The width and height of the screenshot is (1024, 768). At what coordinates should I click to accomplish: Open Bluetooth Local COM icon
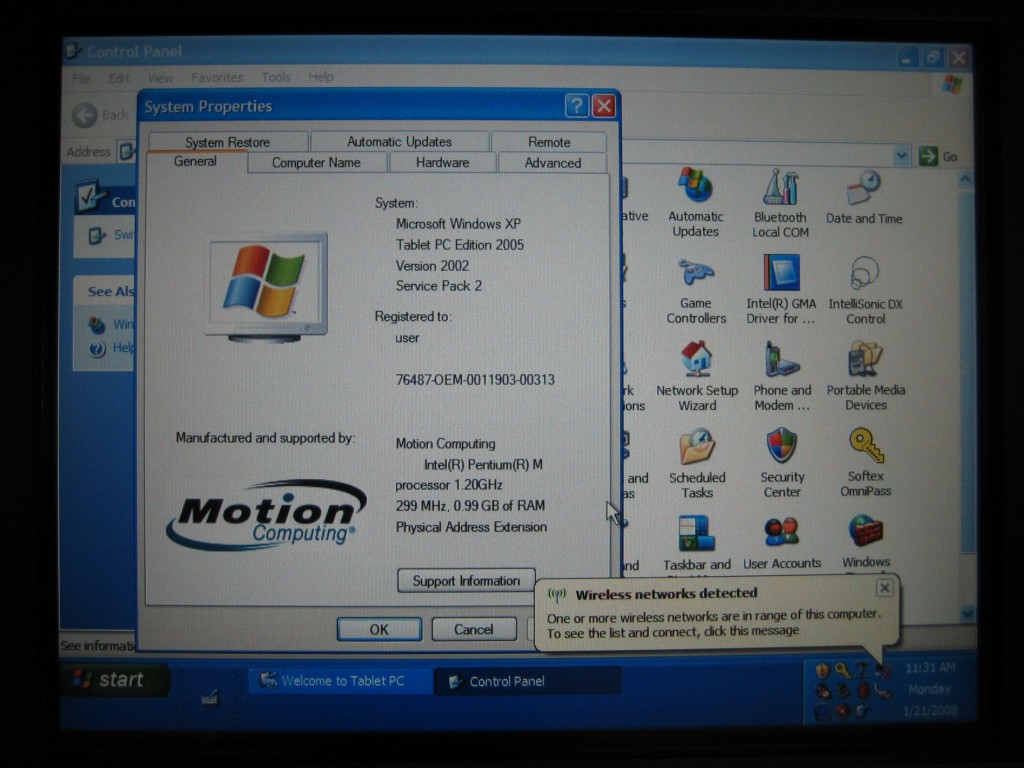click(780, 203)
